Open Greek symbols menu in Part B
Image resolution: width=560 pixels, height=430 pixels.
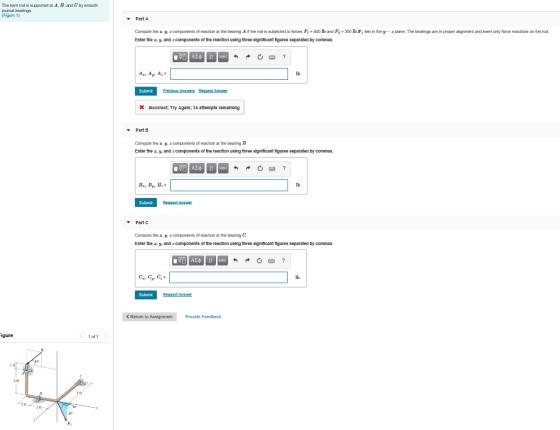pyautogui.click(x=197, y=168)
